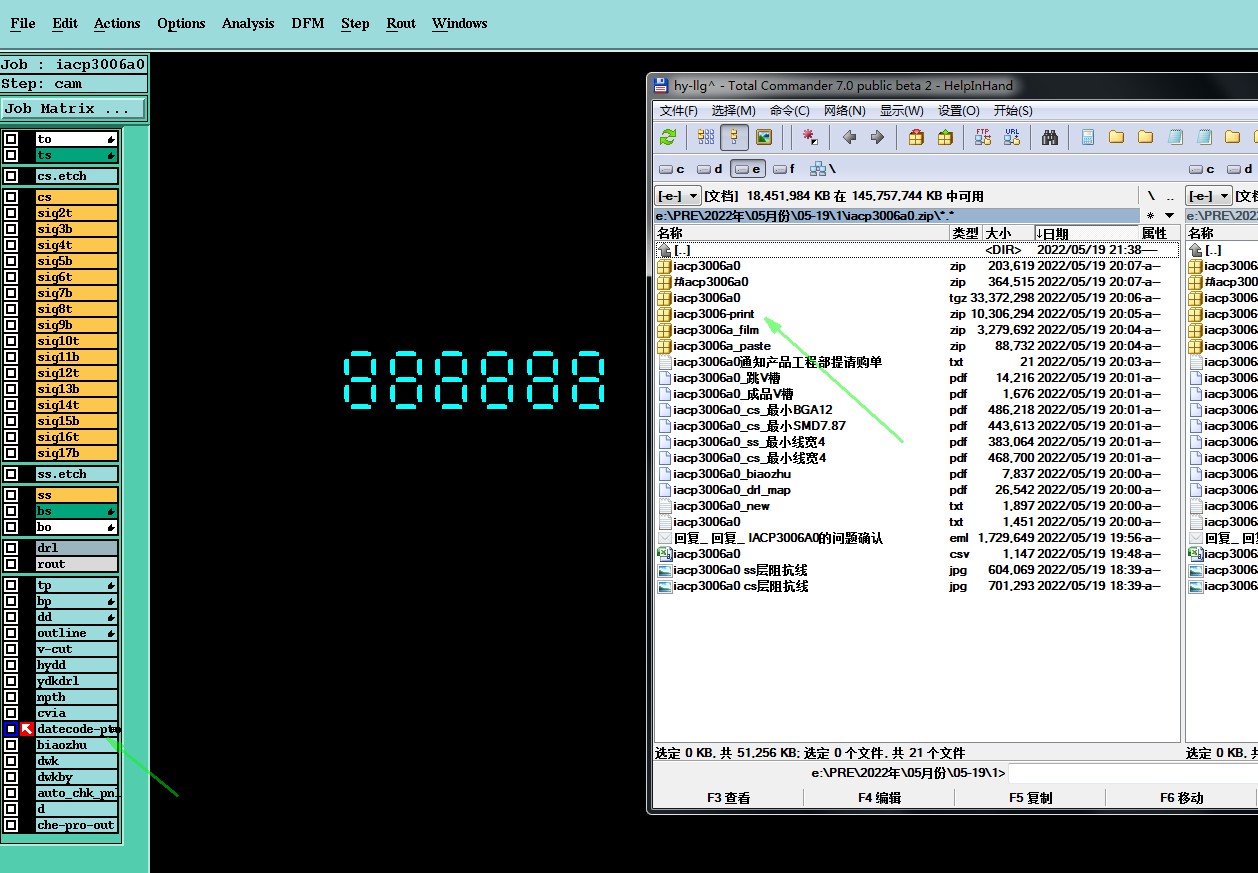Toggle checkbox for layer sig17b

click(11, 453)
